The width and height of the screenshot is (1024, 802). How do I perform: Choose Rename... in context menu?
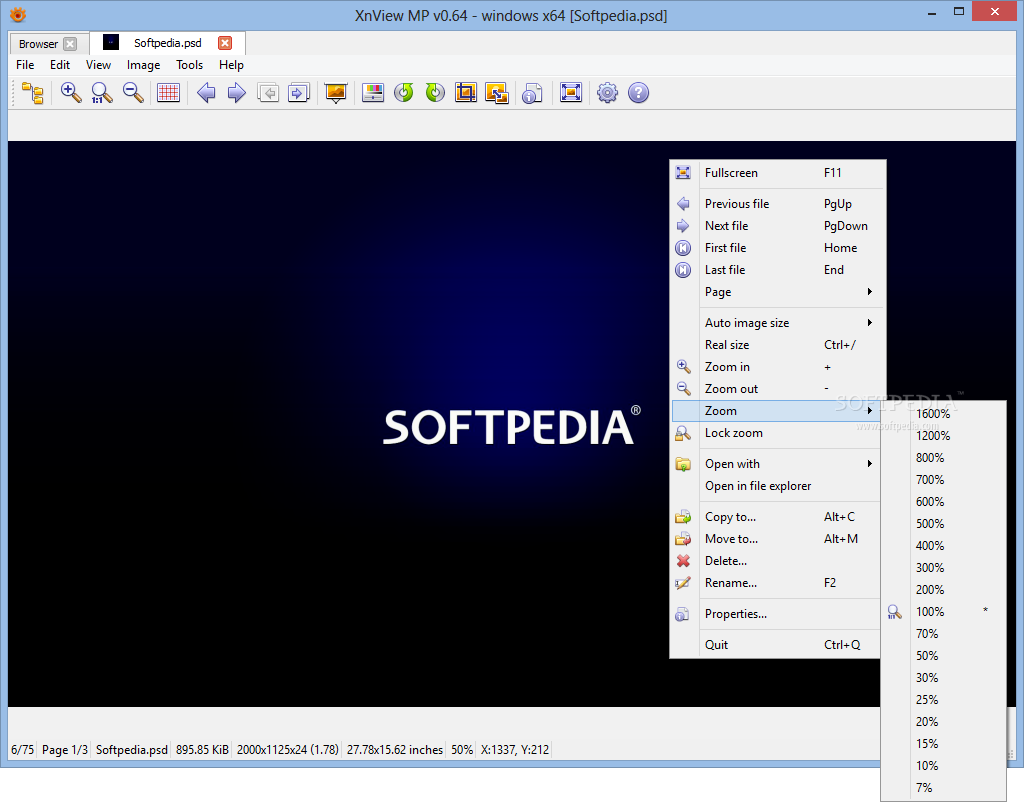pyautogui.click(x=778, y=583)
